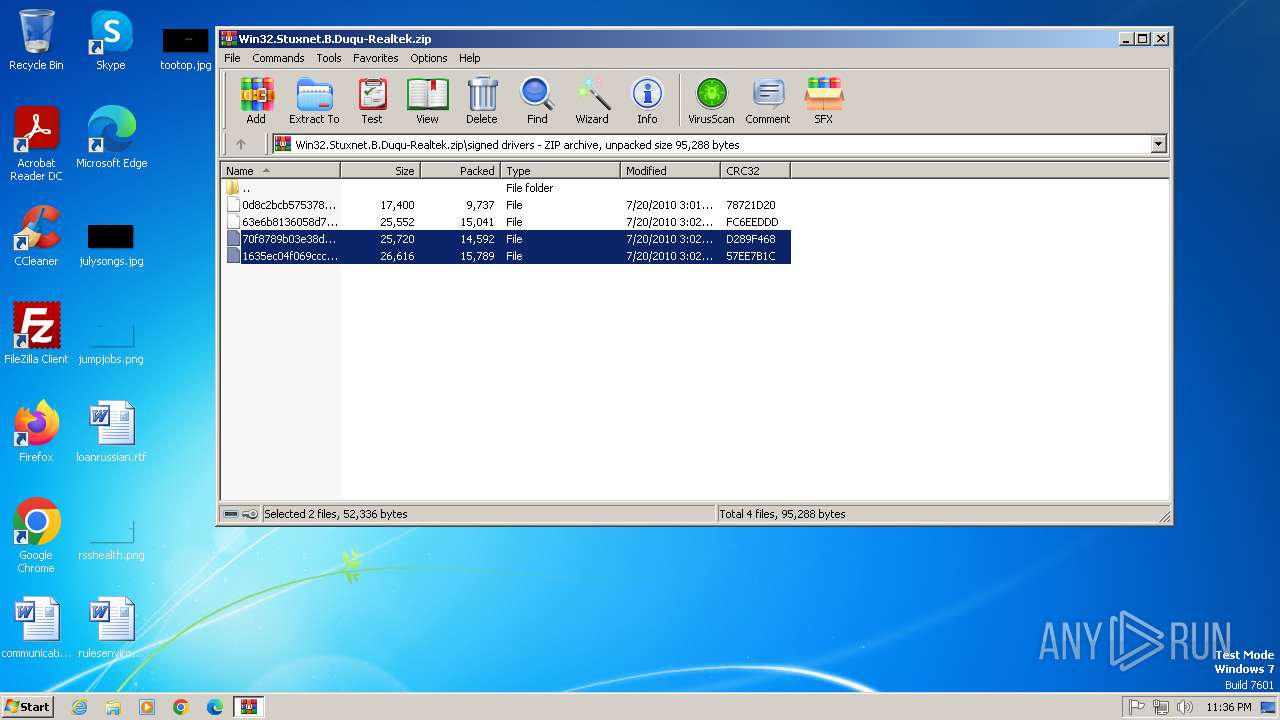Select the rsshealth.png desktop file
1280x720 pixels.
[x=111, y=540]
